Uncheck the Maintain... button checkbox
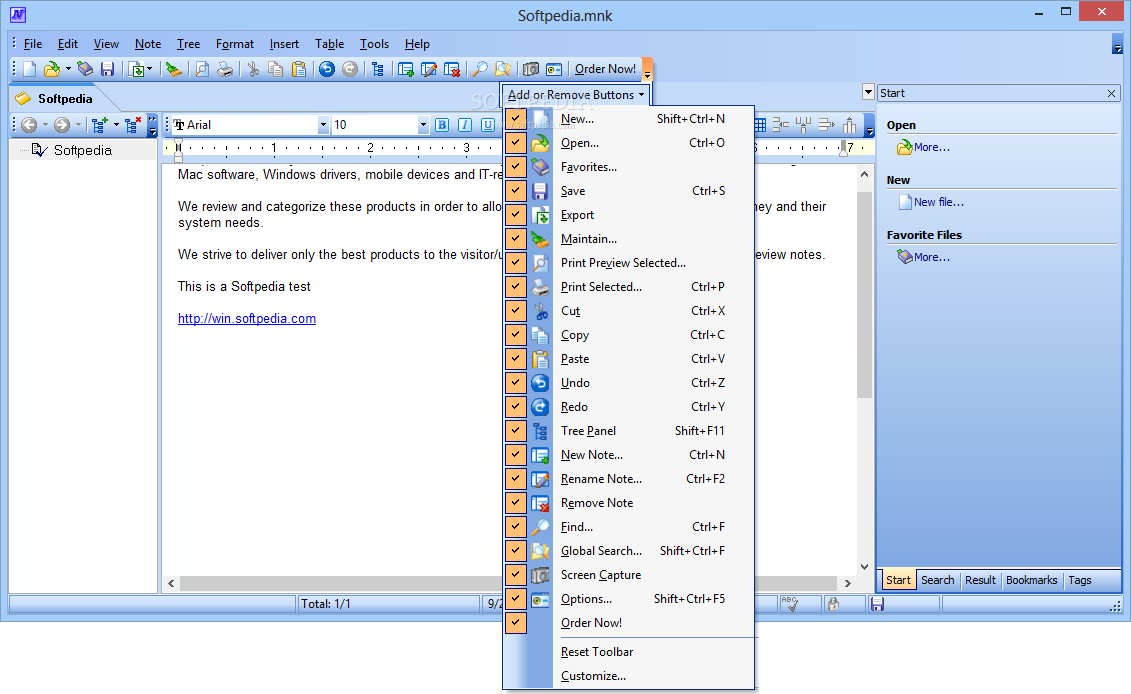Image resolution: width=1131 pixels, height=694 pixels. tap(516, 239)
